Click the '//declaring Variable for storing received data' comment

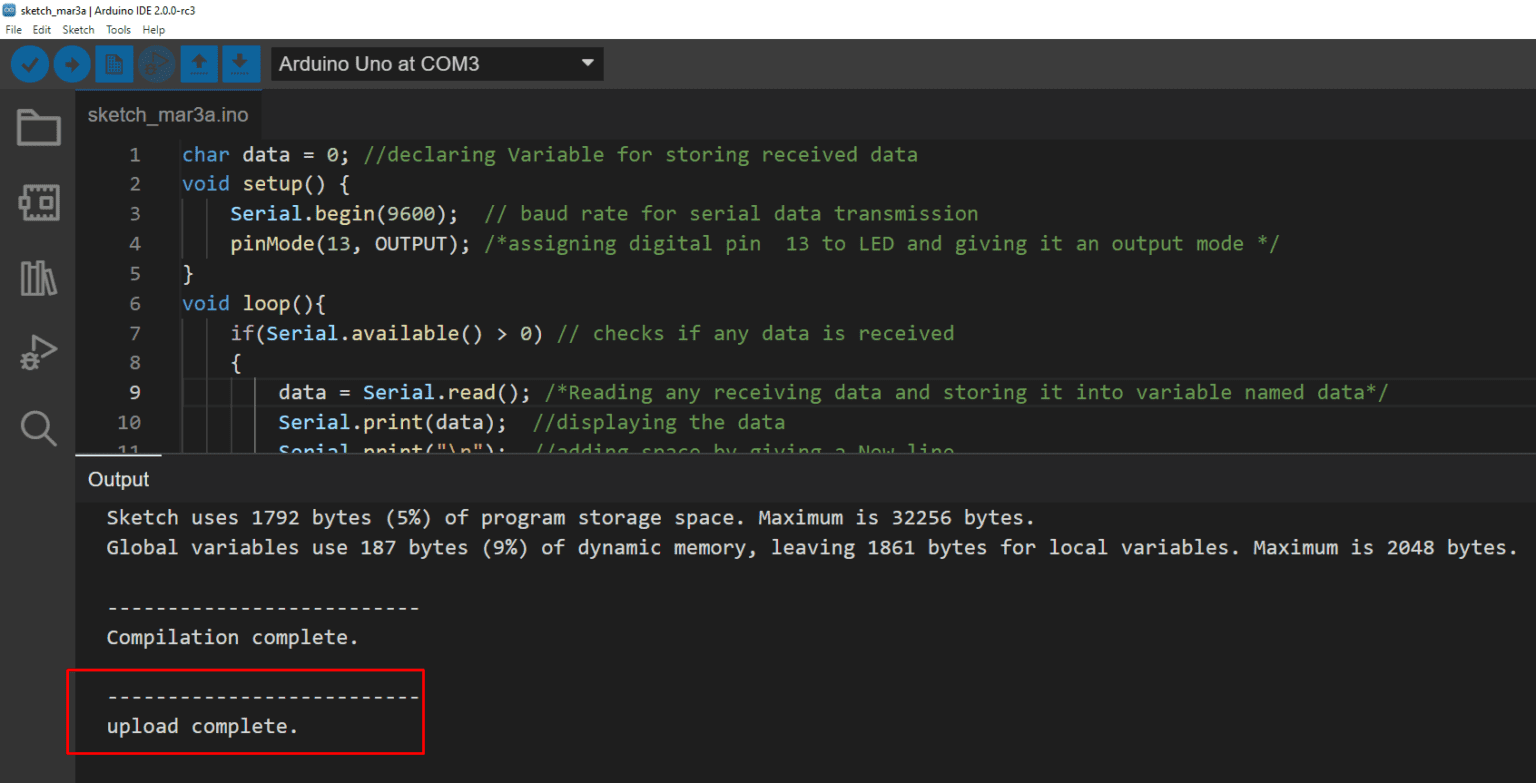(x=641, y=155)
